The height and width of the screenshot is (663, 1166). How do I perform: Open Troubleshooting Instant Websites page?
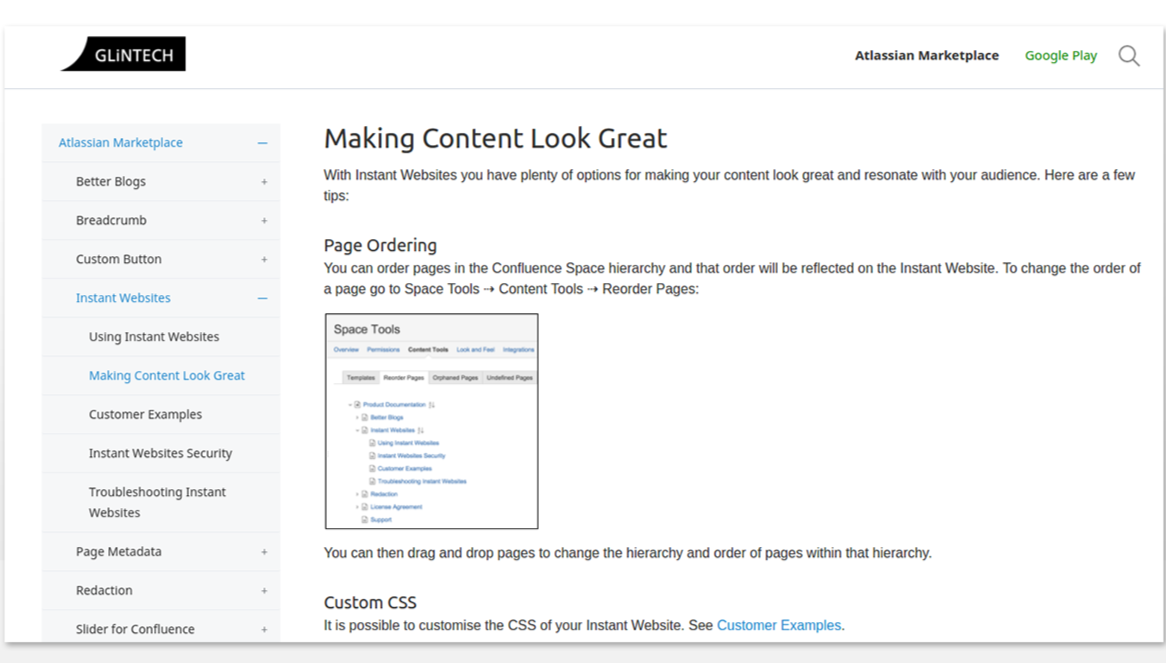(157, 502)
